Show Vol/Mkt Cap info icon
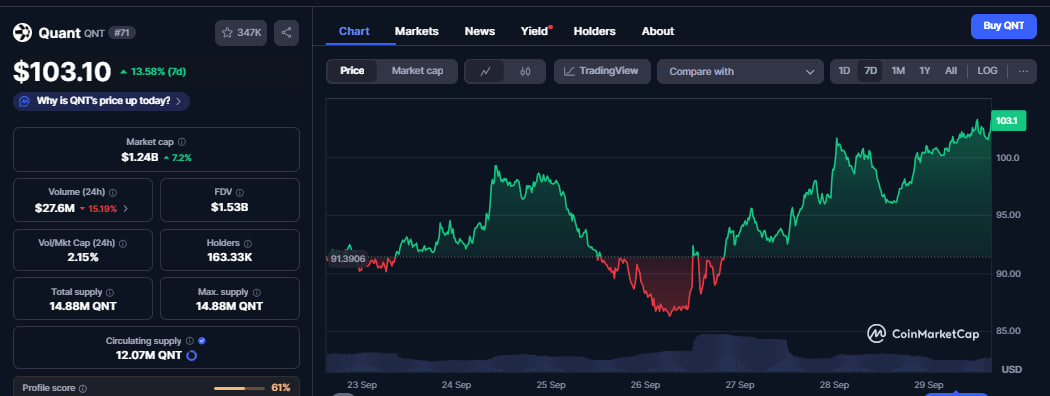The width and height of the screenshot is (1050, 396). point(123,243)
